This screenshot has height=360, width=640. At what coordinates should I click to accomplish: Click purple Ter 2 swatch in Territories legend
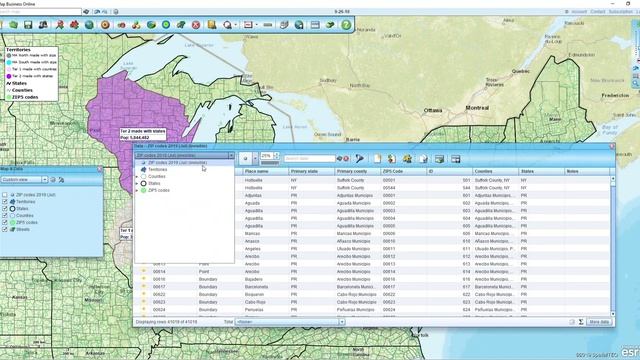(x=9, y=76)
